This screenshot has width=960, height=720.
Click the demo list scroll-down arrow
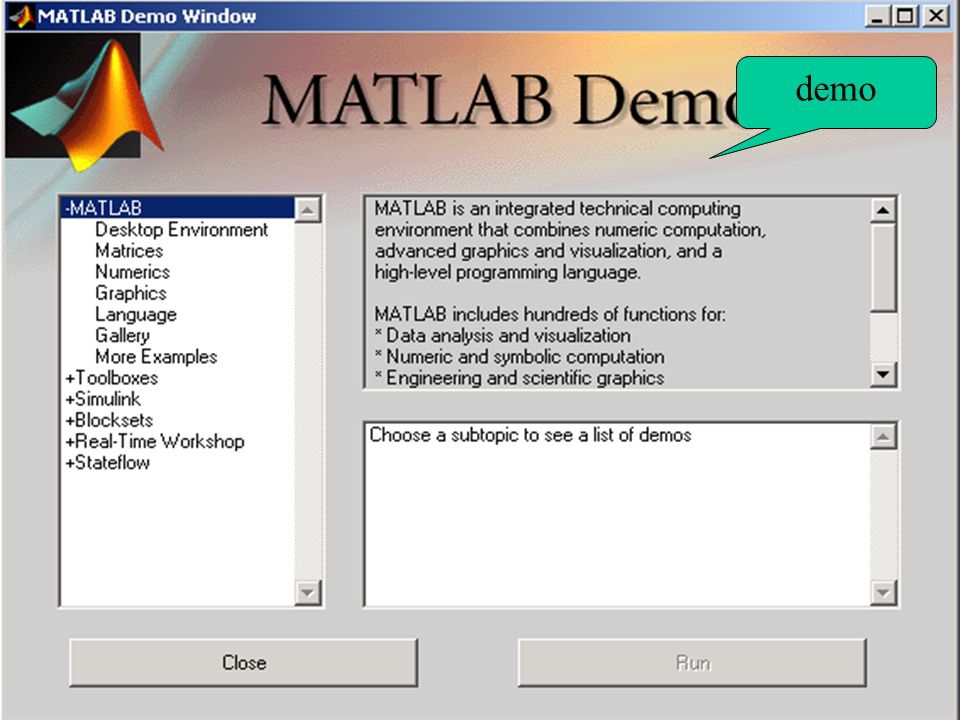coord(883,593)
